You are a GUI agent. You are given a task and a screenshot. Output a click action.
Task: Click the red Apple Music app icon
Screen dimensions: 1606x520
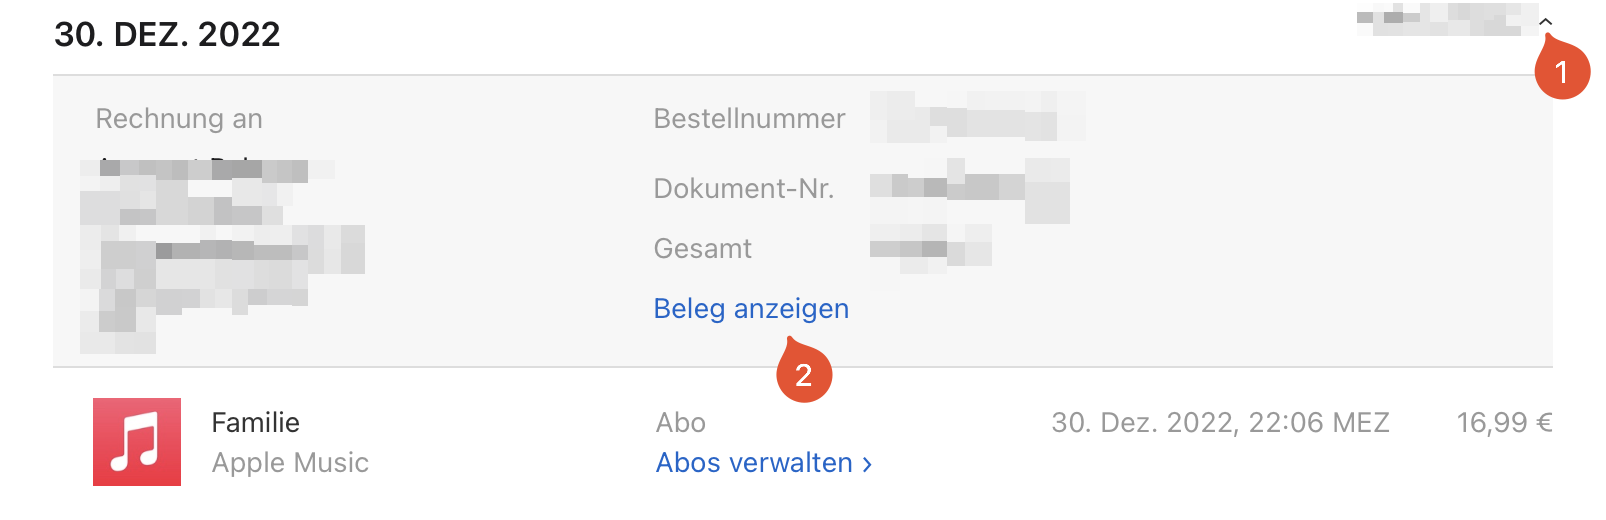137,442
